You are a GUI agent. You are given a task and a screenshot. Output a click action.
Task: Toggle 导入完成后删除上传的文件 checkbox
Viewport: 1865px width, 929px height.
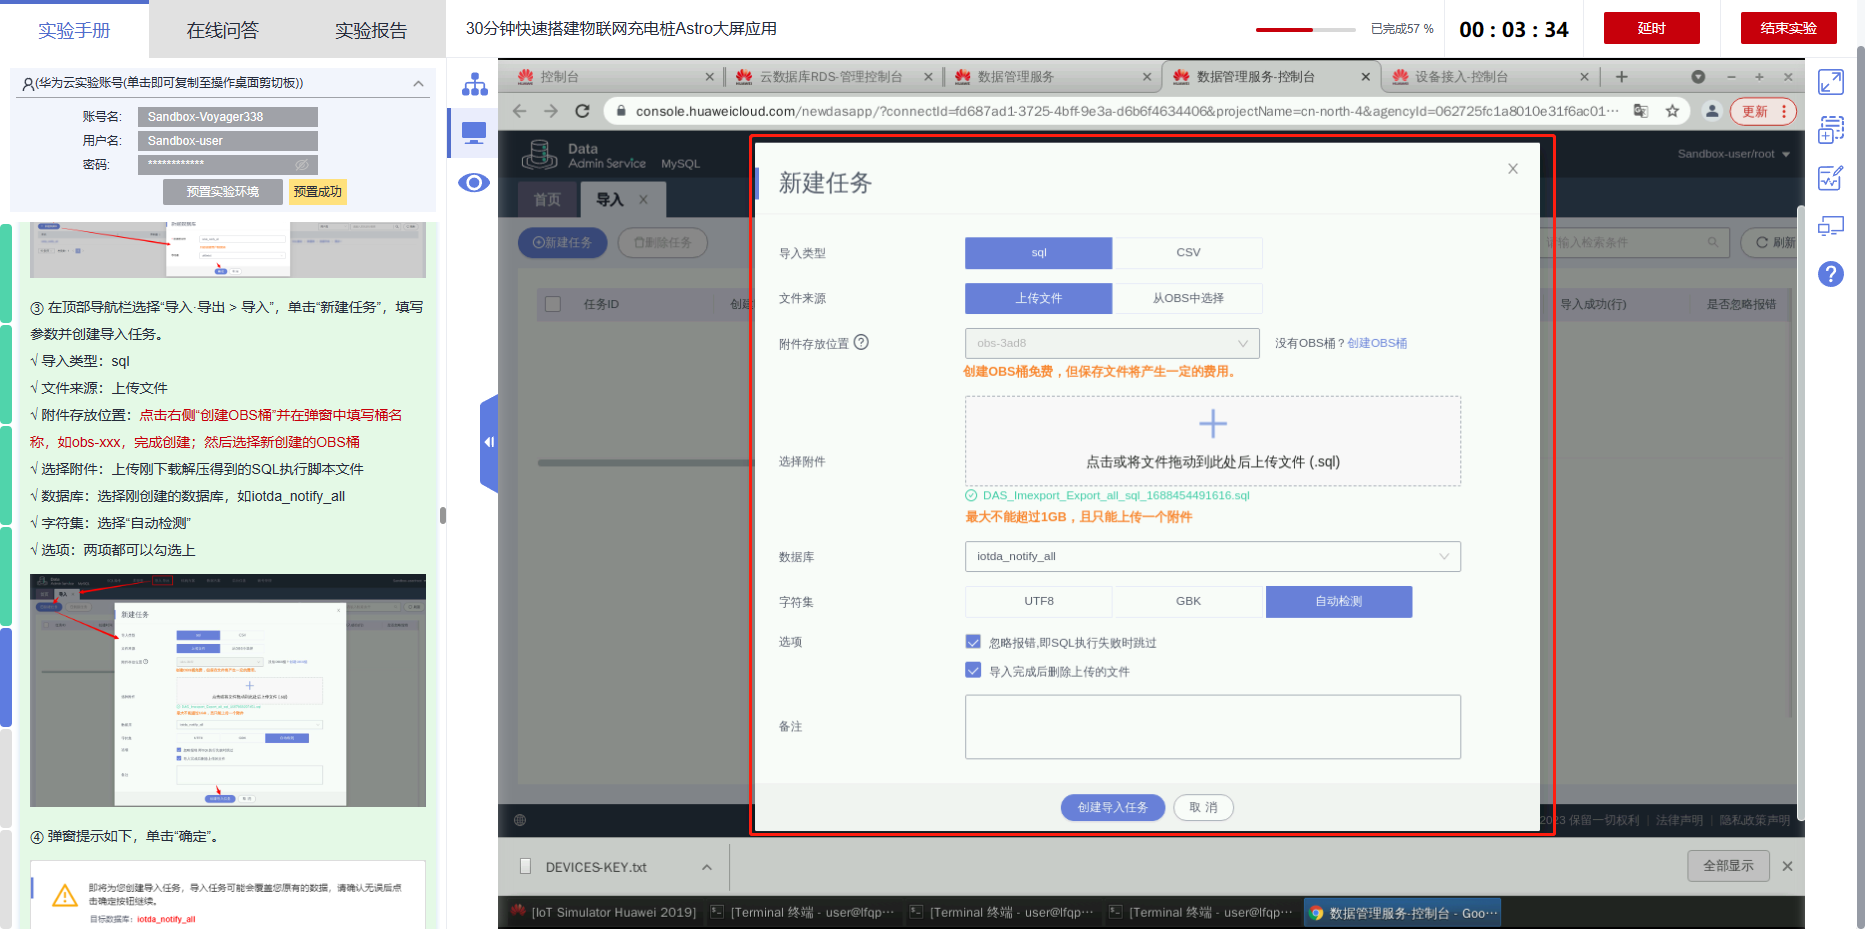click(973, 671)
